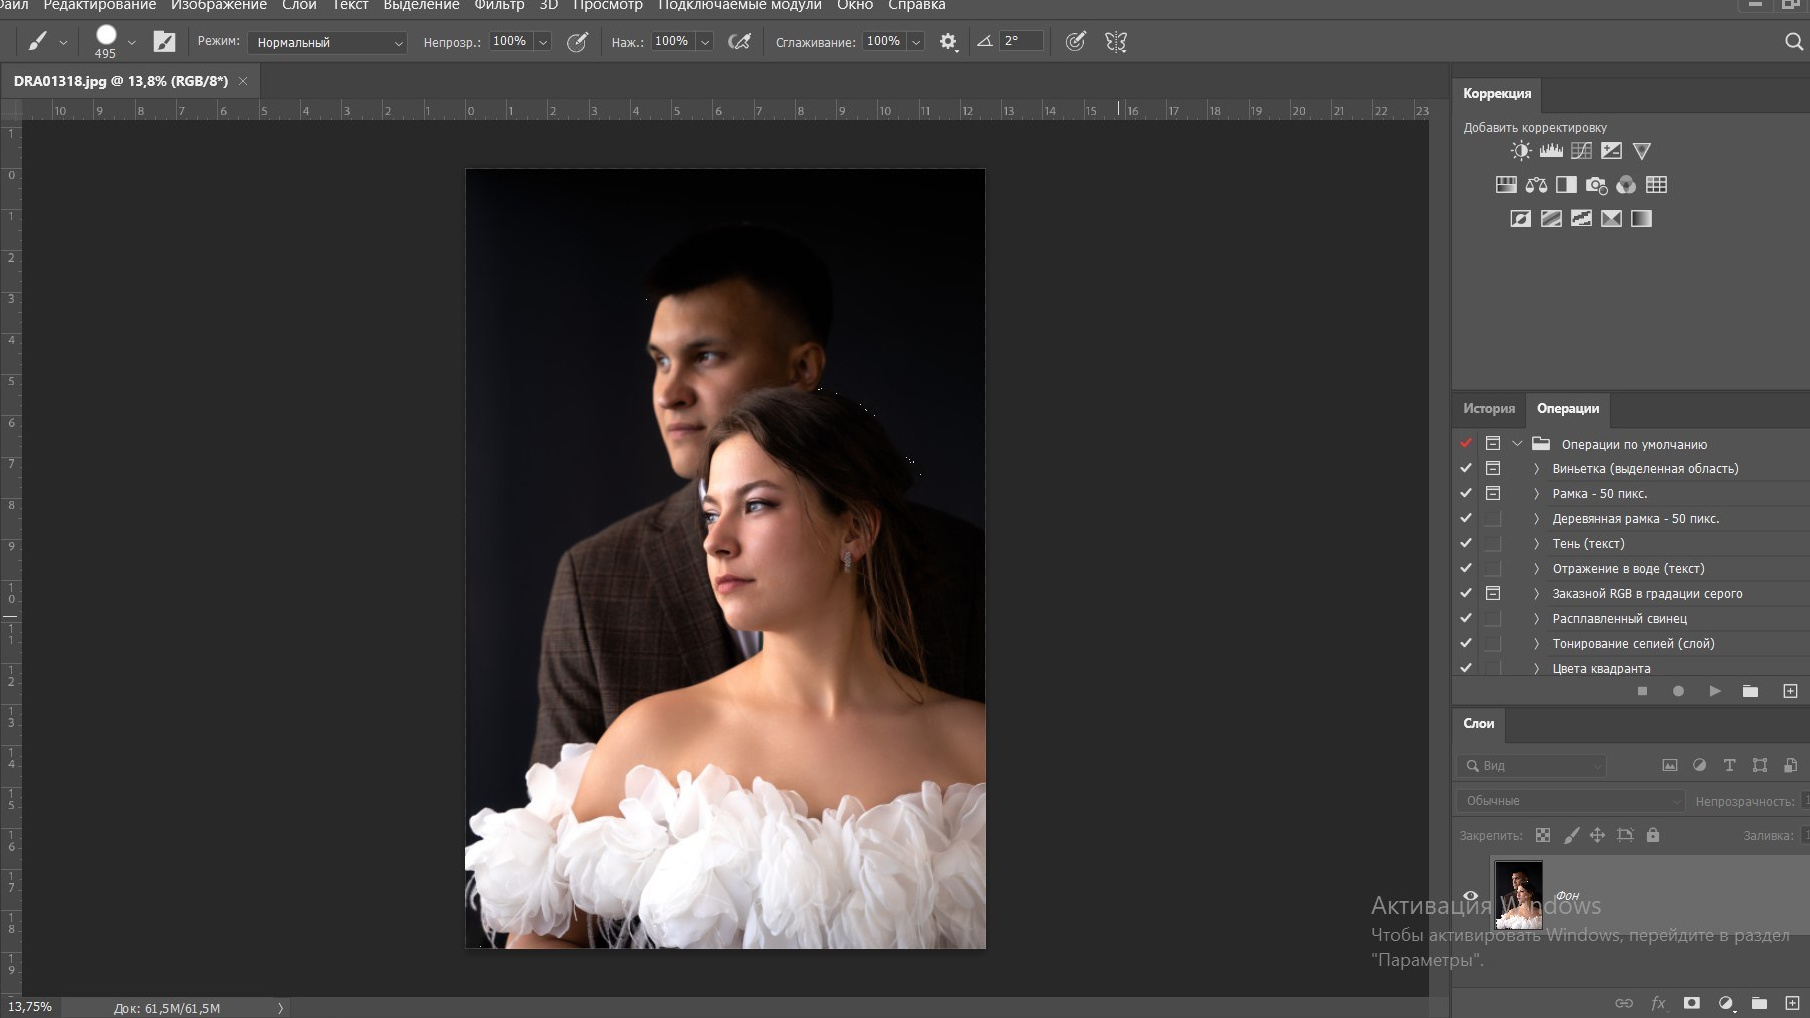Open the Фильтр menu
Screen dimensions: 1810x1018
[499, 5]
